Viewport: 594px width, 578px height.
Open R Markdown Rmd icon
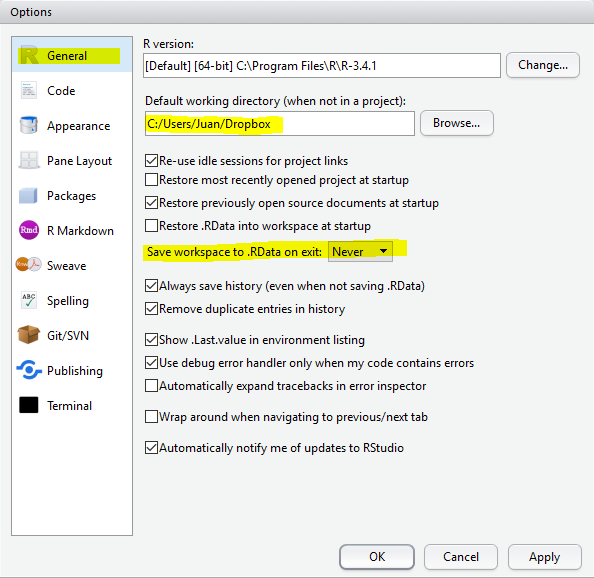coord(29,230)
